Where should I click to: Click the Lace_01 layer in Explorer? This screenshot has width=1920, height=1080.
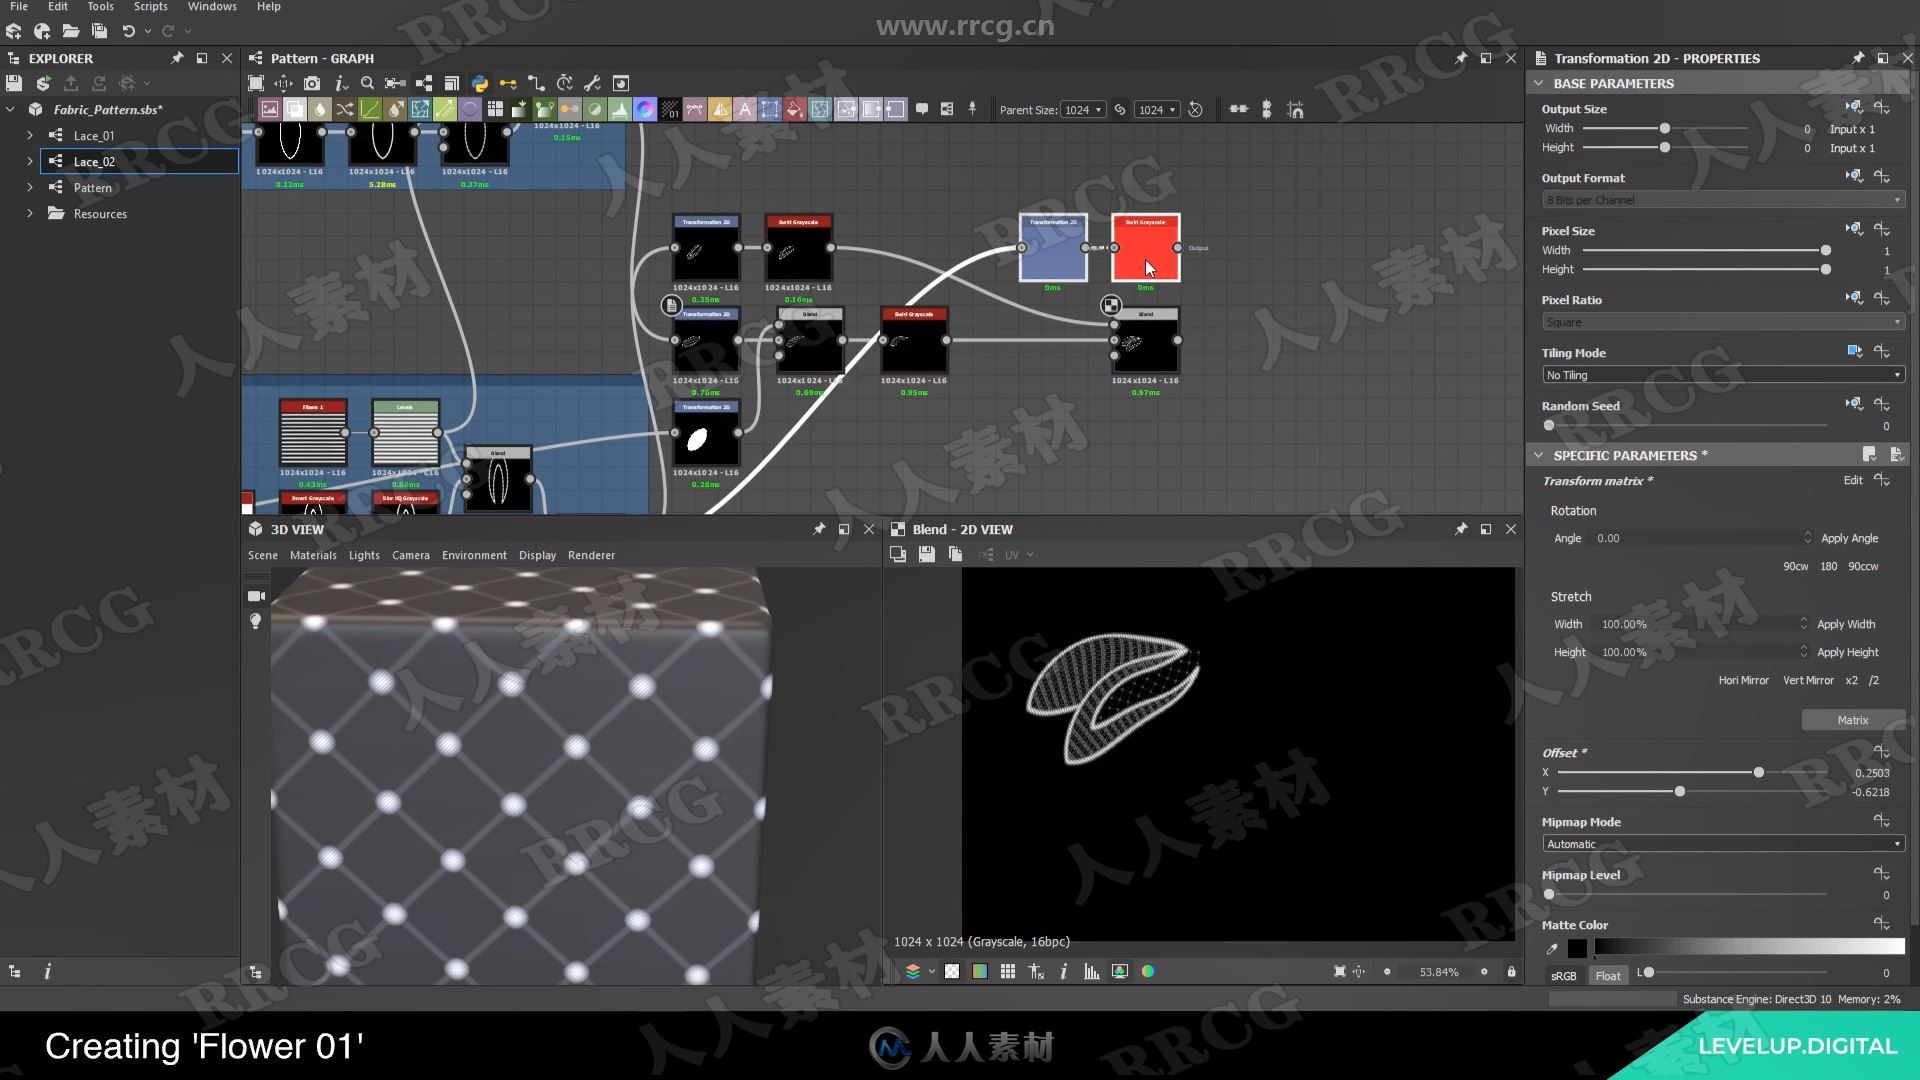(94, 135)
